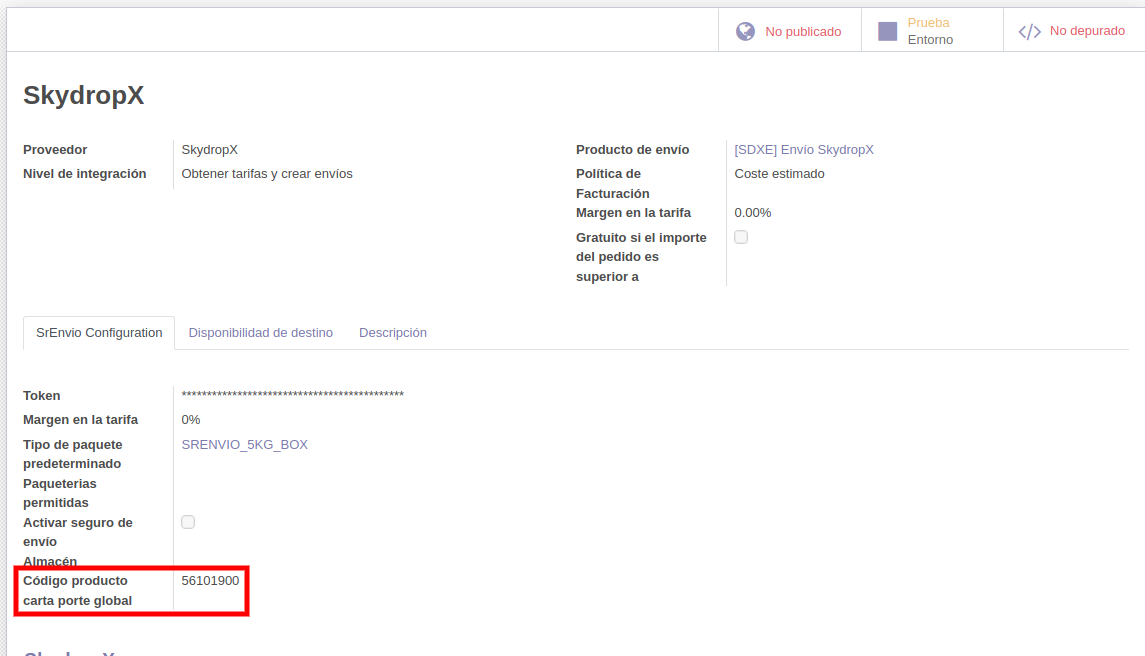Click the SkydropX page title

tap(85, 95)
